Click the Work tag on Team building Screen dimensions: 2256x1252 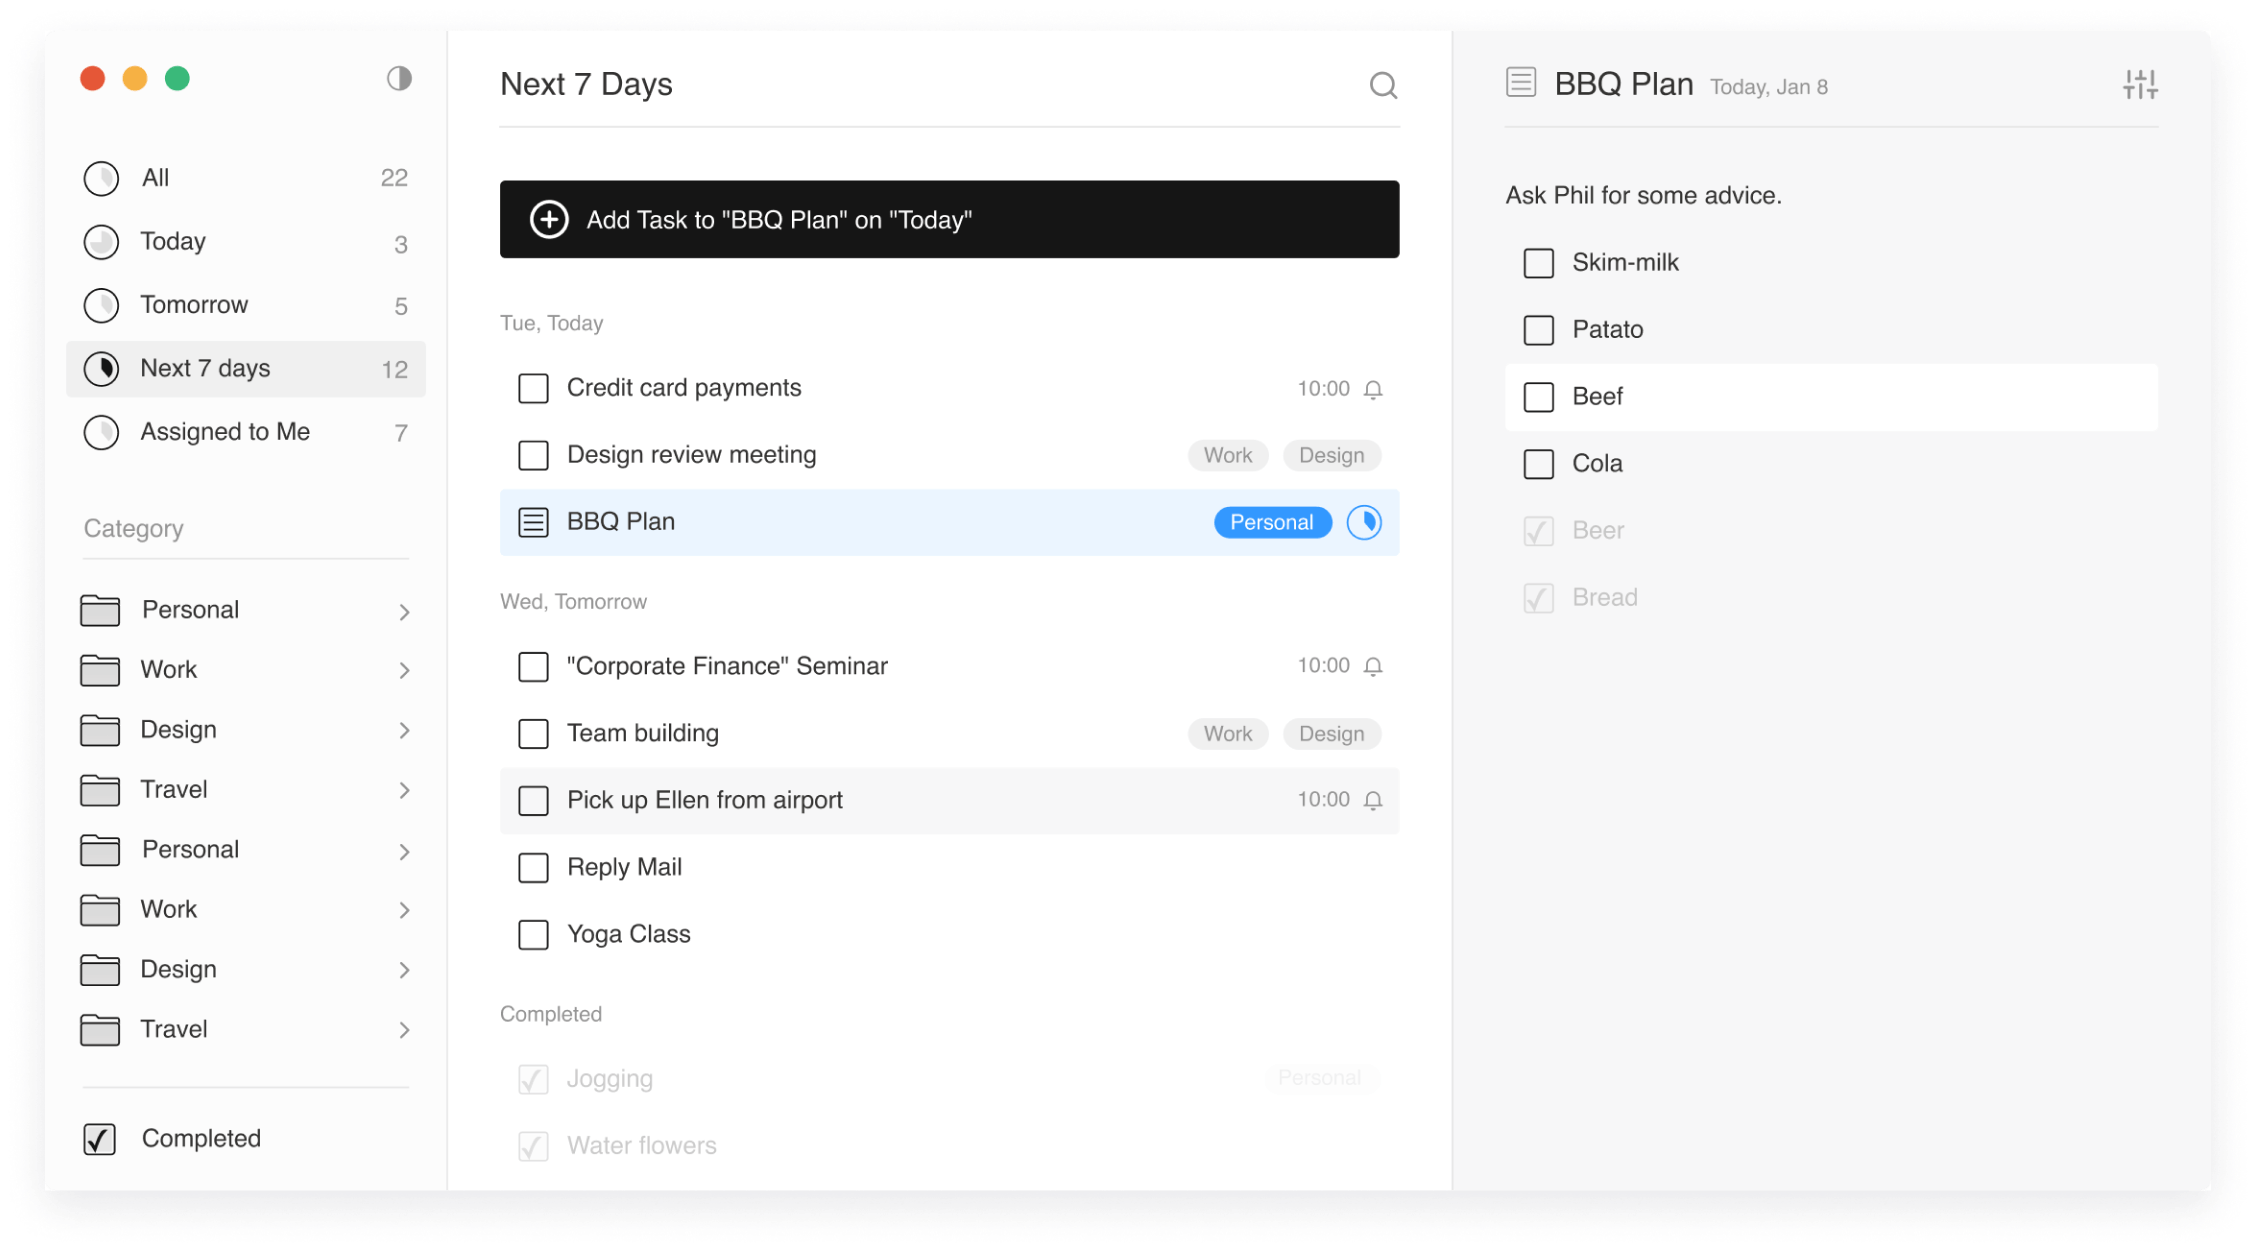1227,734
